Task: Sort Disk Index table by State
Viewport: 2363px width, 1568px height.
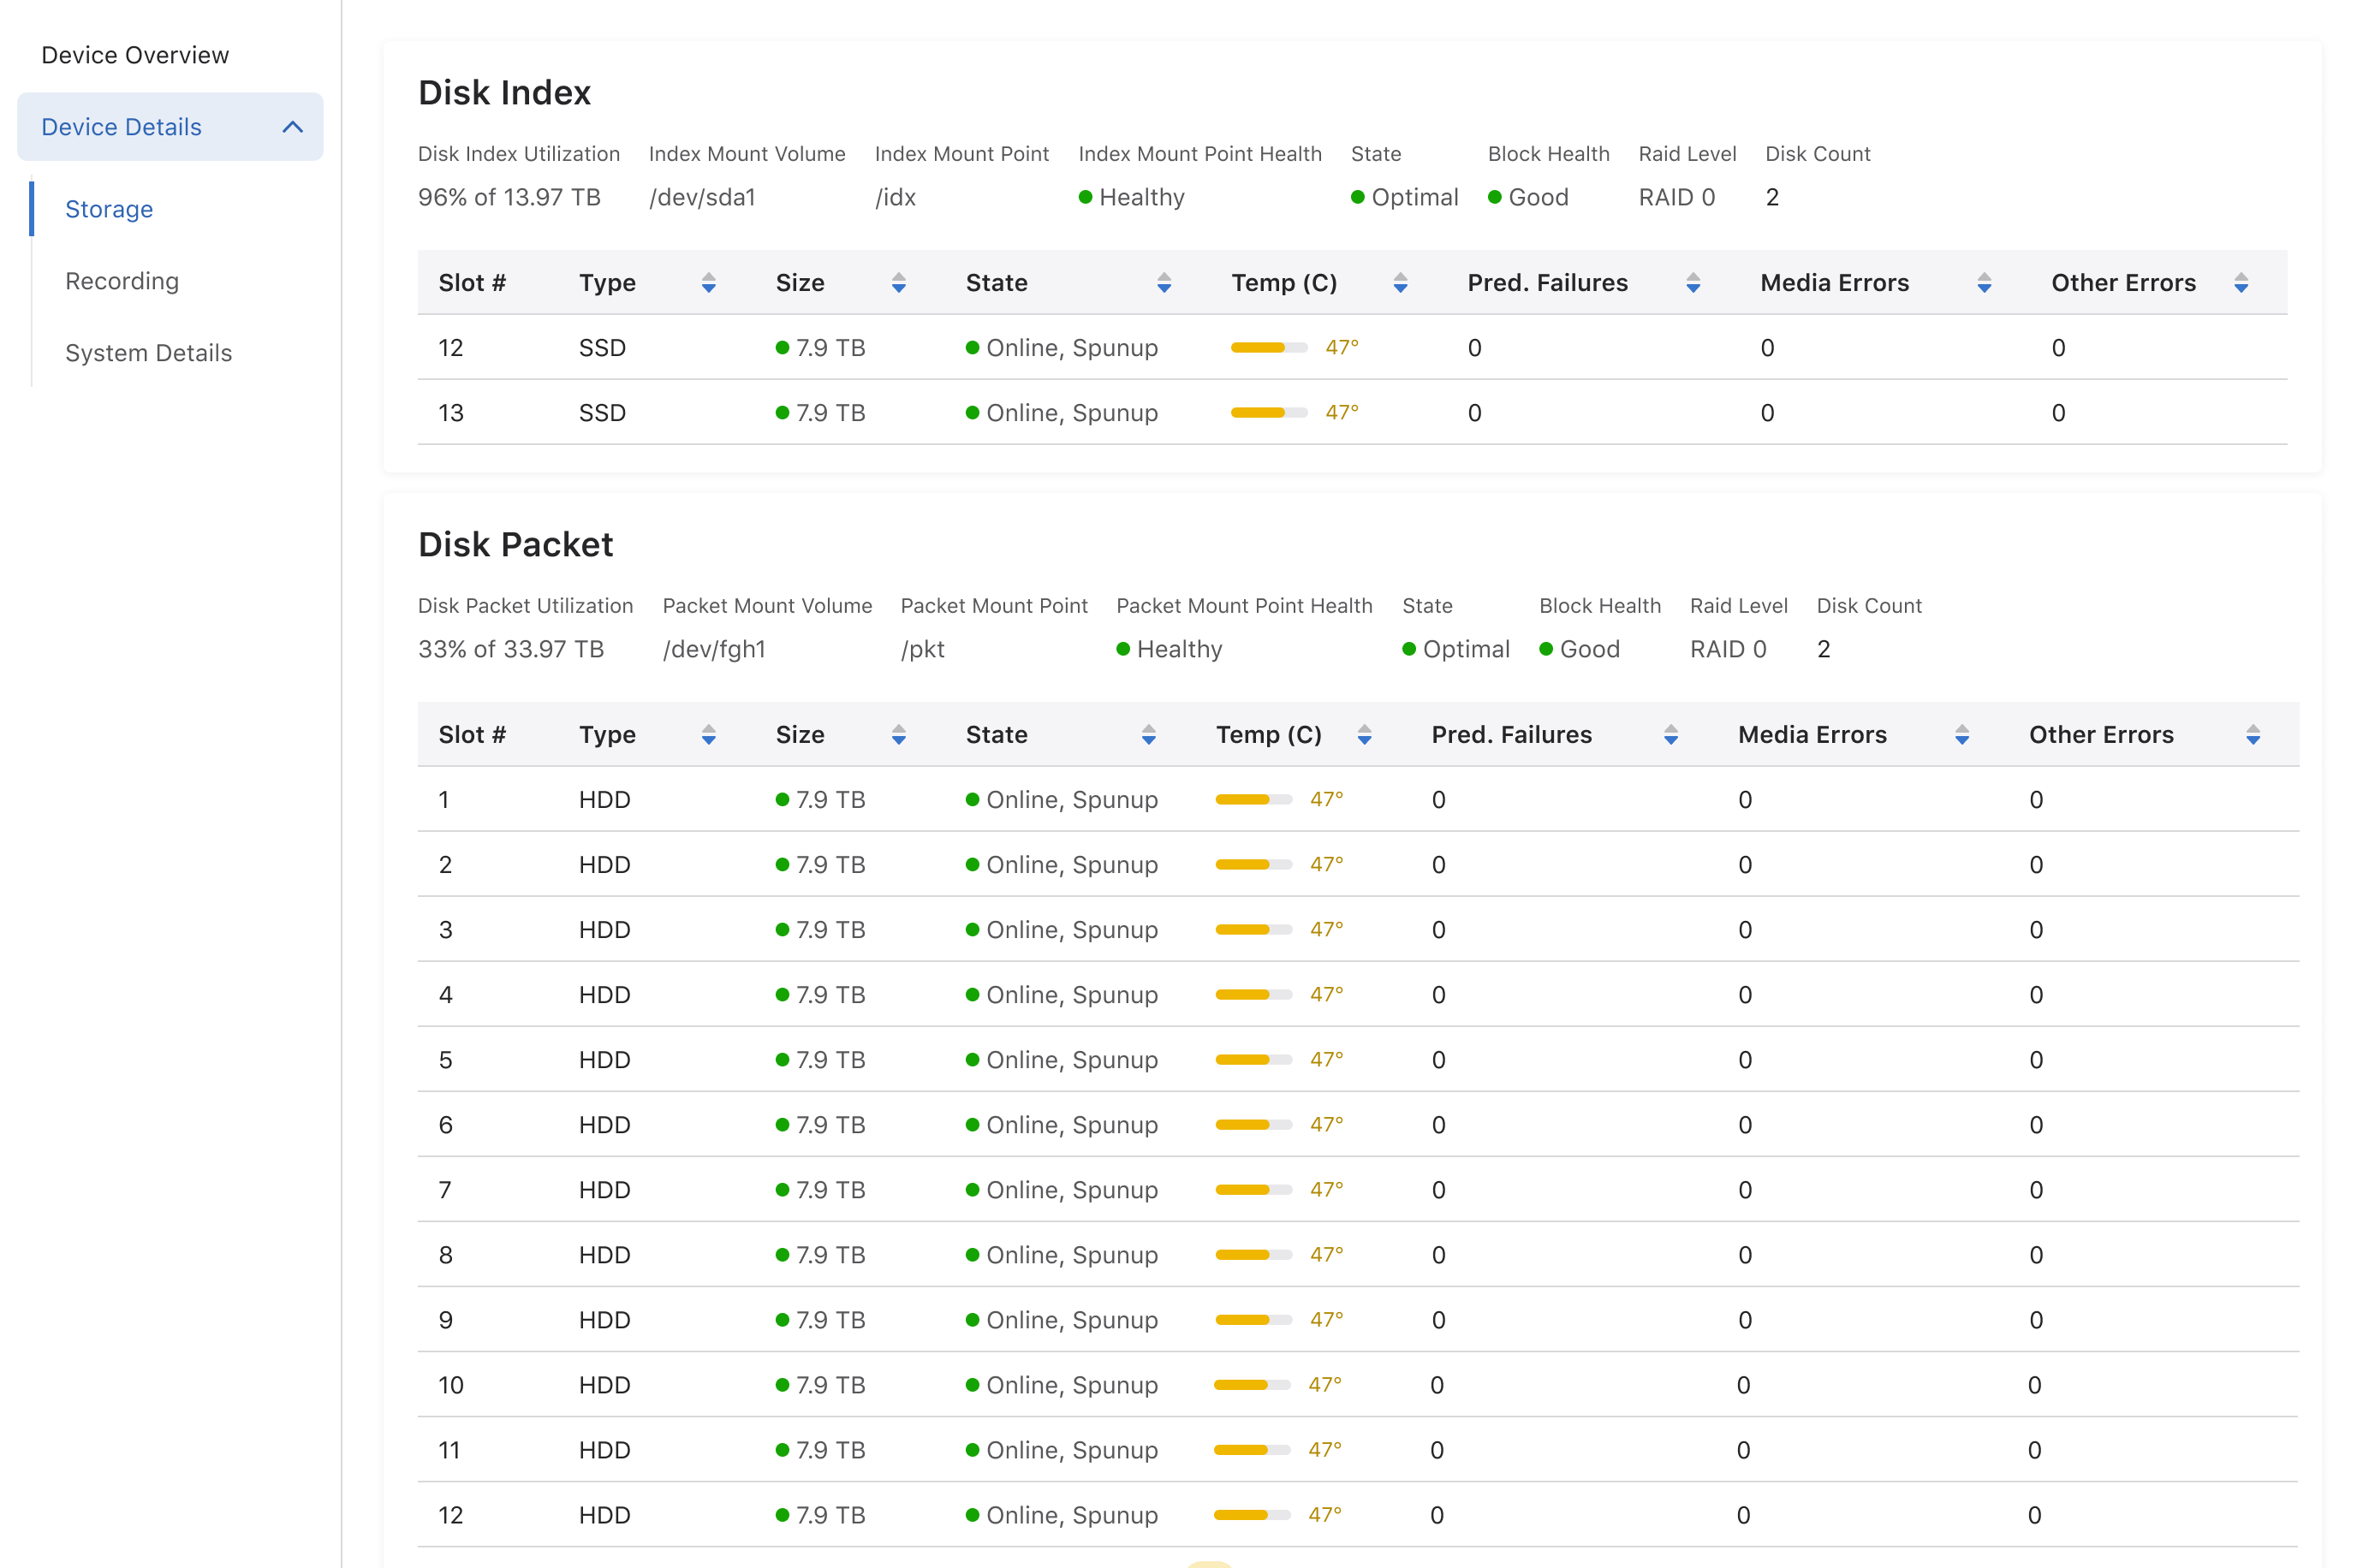Action: point(1163,283)
